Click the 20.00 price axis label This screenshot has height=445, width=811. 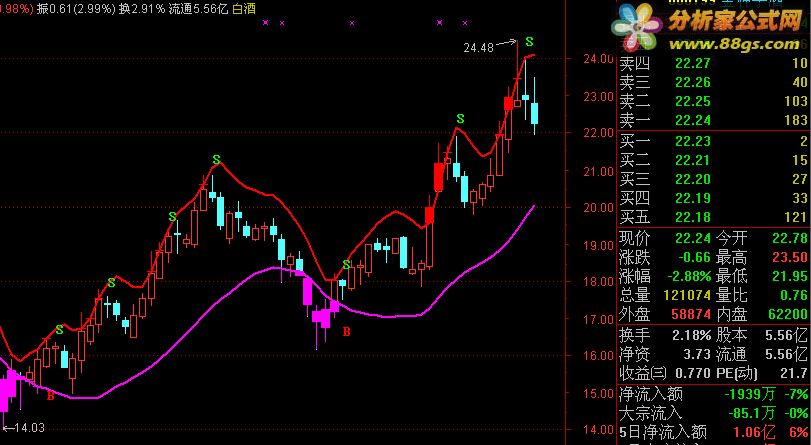[598, 207]
